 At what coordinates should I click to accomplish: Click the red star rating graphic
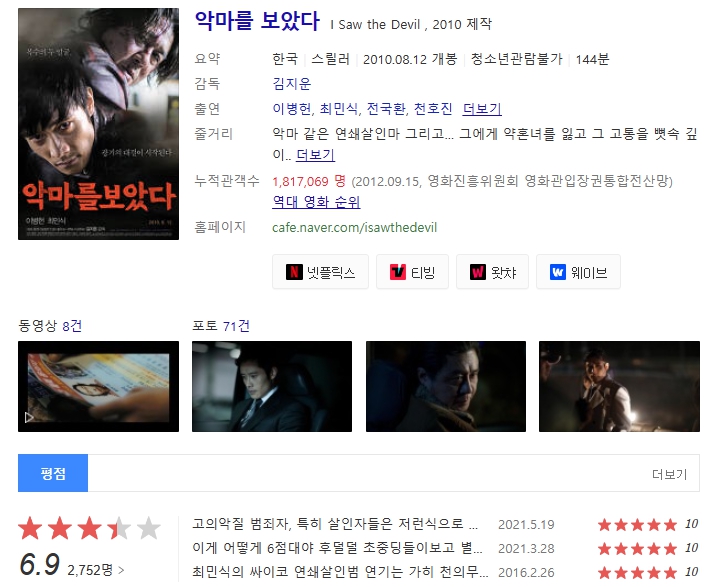tap(90, 528)
